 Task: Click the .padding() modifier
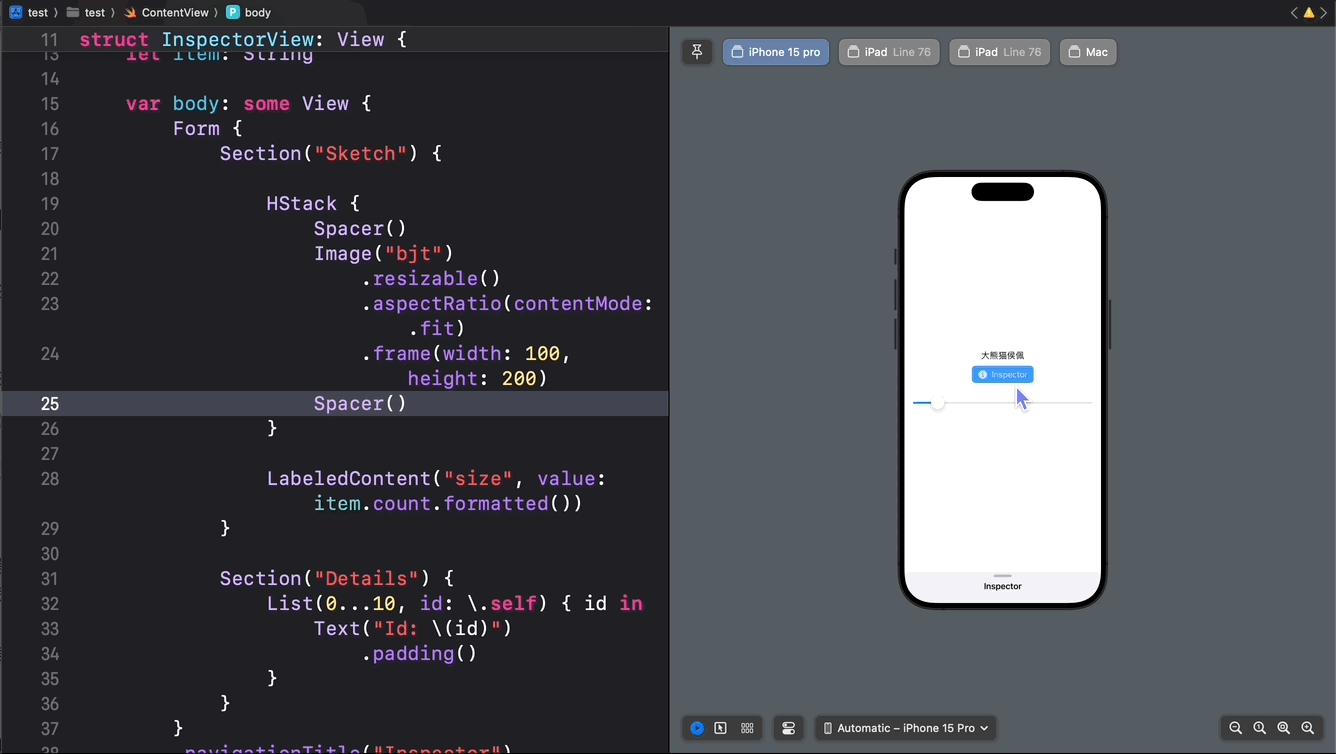tap(419, 653)
